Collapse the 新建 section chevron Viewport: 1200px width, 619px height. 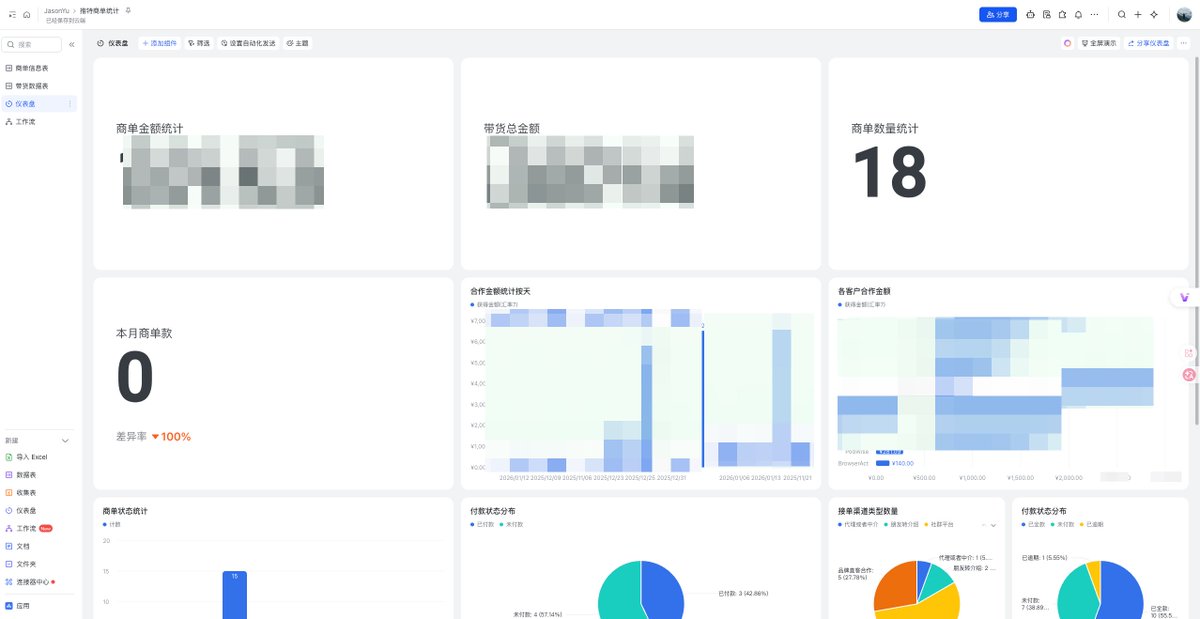point(65,440)
